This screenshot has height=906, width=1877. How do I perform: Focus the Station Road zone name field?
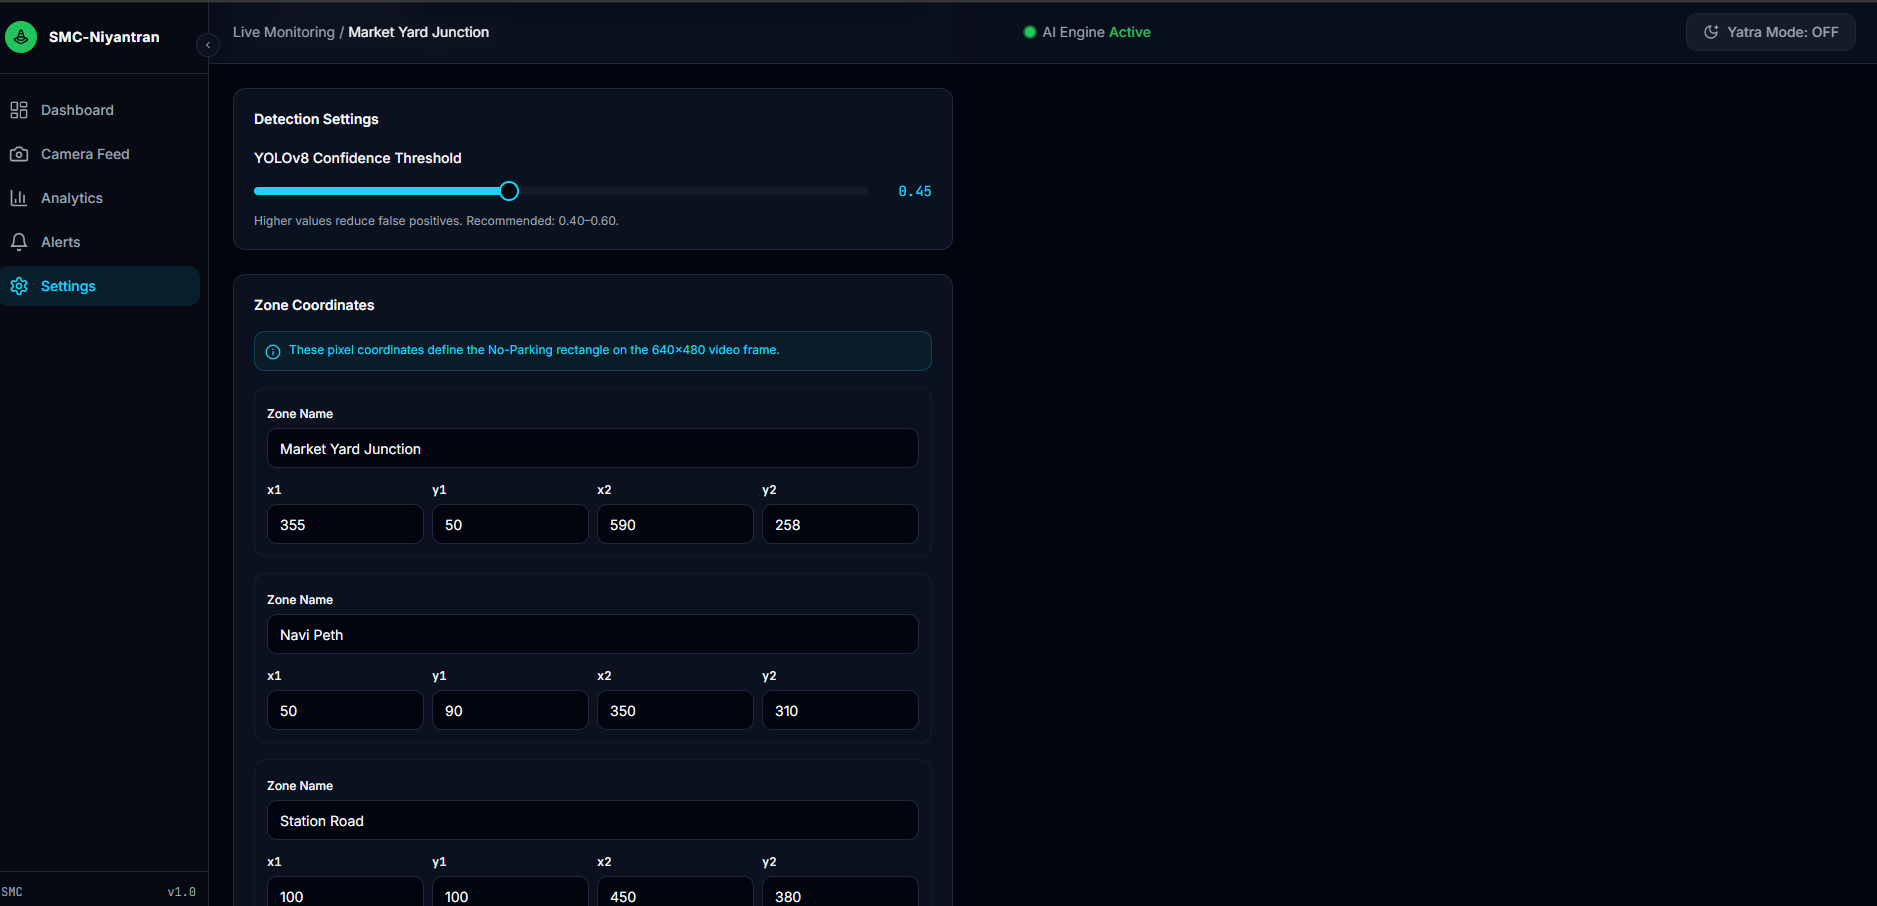pyautogui.click(x=592, y=820)
